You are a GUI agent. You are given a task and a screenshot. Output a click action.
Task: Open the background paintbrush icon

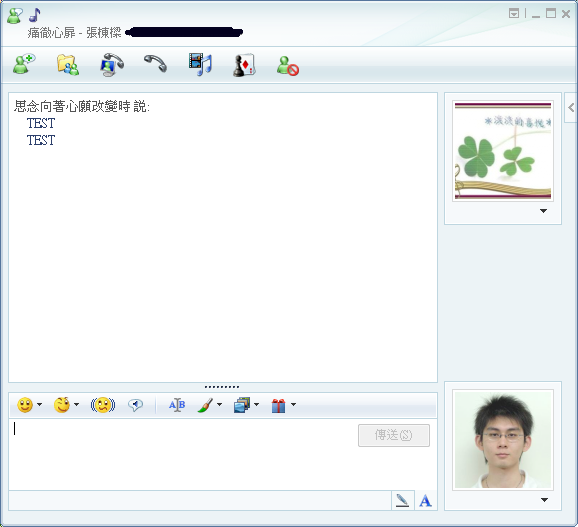[x=205, y=405]
